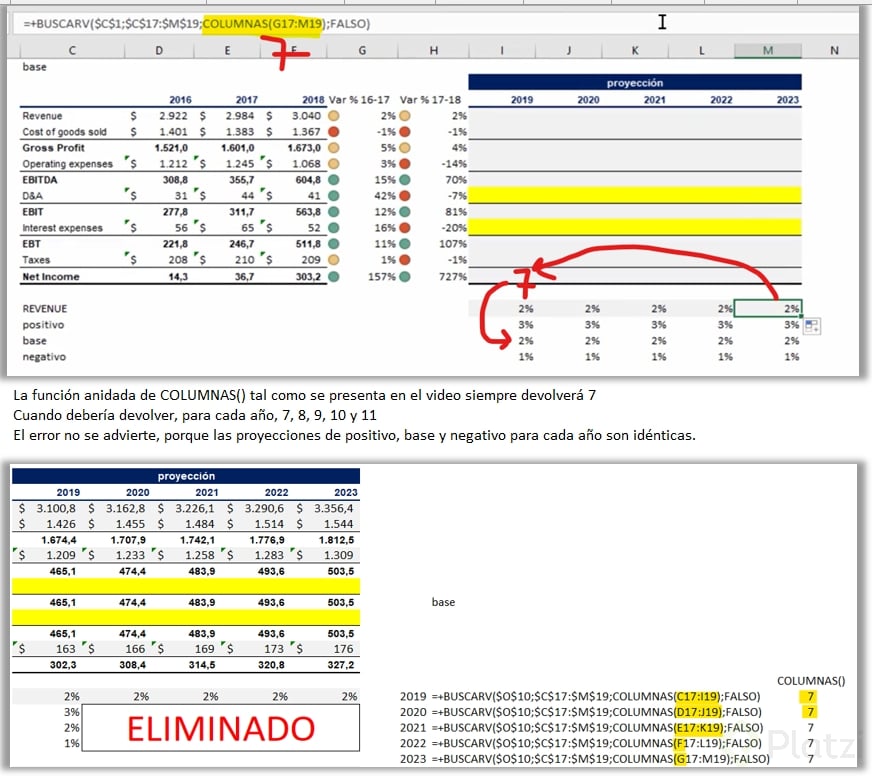The width and height of the screenshot is (872, 776).
Task: Click the green status icon beside Revenue 2% variance
Action: [x=405, y=116]
